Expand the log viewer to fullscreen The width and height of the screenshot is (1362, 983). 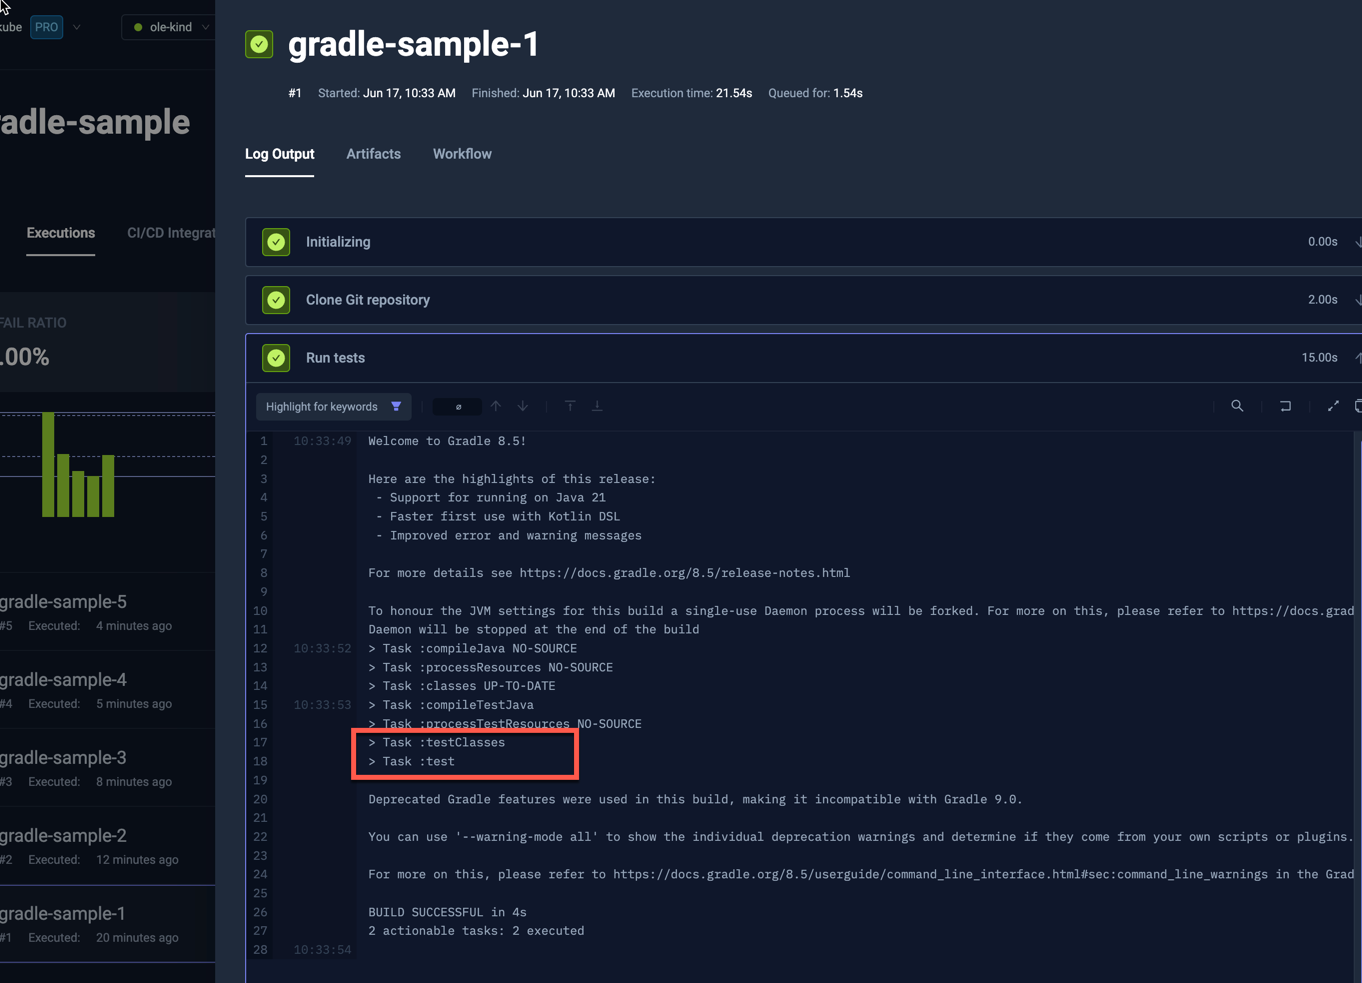pos(1333,406)
